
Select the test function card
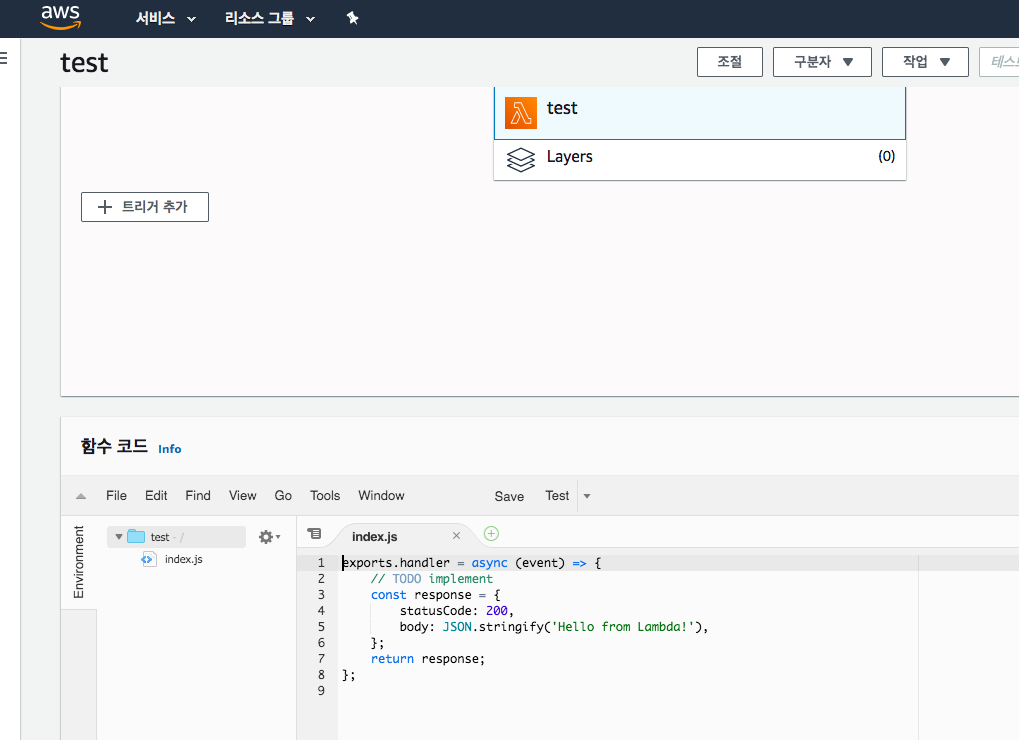tap(700, 113)
